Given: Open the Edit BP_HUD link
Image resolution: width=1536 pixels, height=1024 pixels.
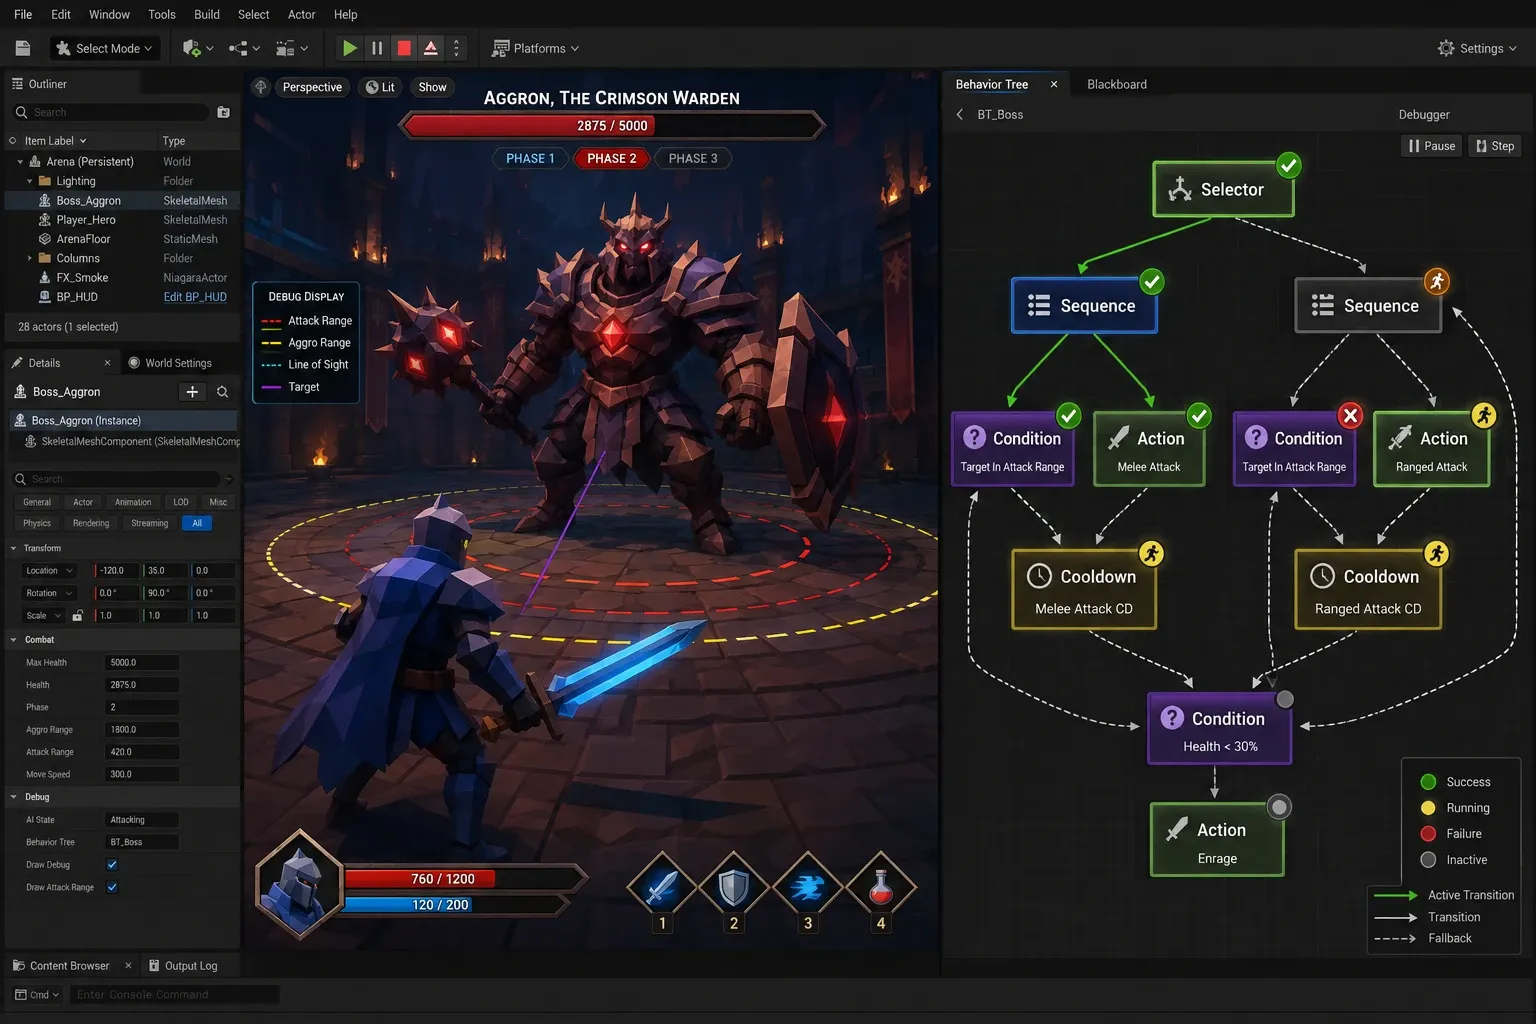Looking at the screenshot, I should click(x=195, y=297).
